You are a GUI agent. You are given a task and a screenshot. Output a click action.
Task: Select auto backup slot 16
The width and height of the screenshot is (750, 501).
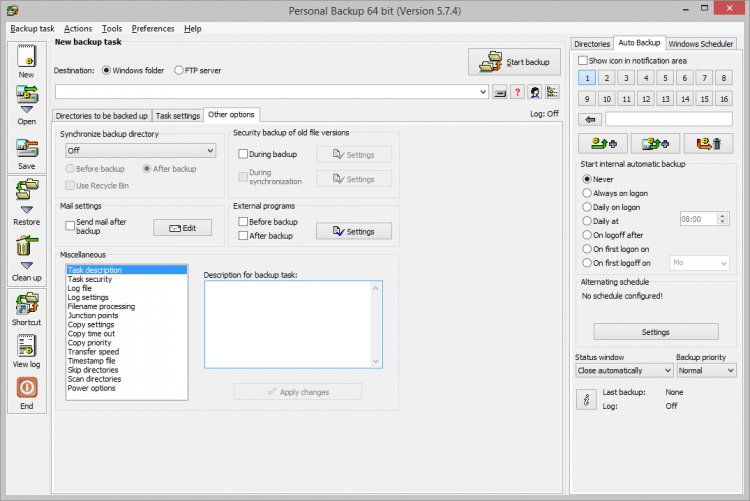tap(724, 99)
